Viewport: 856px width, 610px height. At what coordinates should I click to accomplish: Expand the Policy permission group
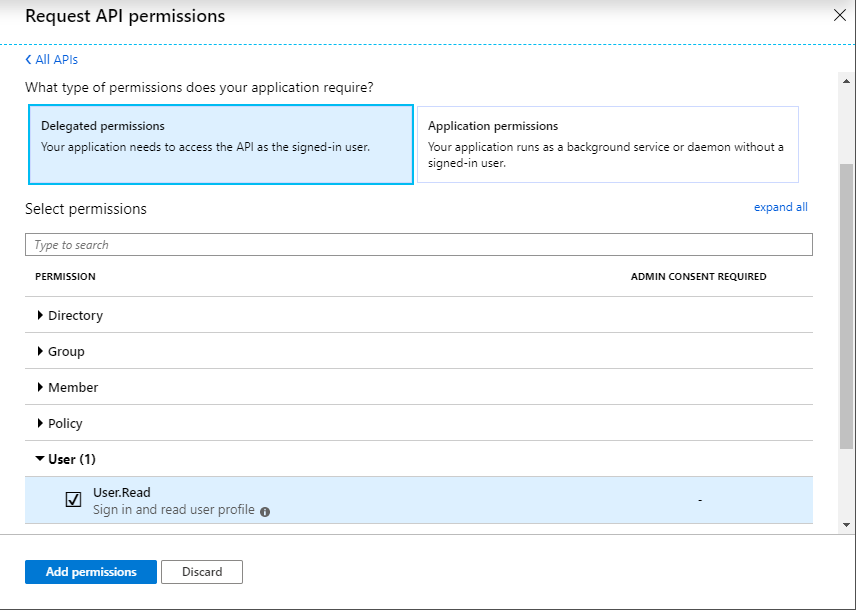[x=40, y=423]
